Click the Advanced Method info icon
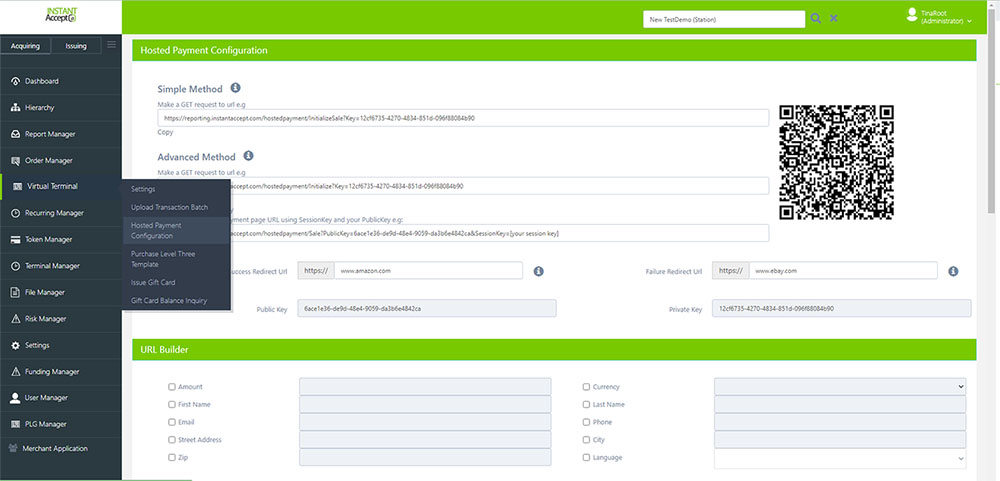Viewport: 1000px width, 481px height. [x=248, y=156]
